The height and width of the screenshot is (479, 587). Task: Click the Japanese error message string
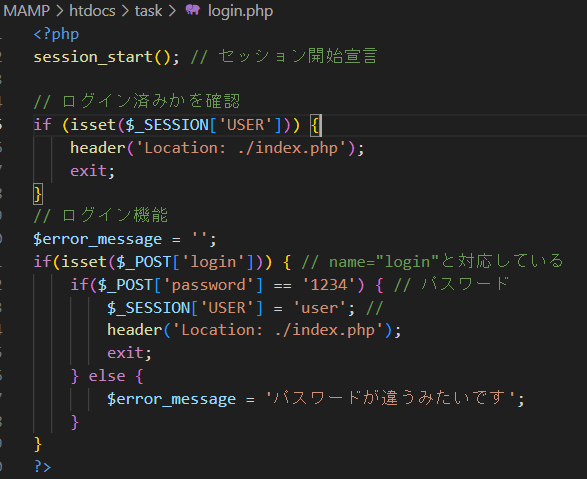390,398
